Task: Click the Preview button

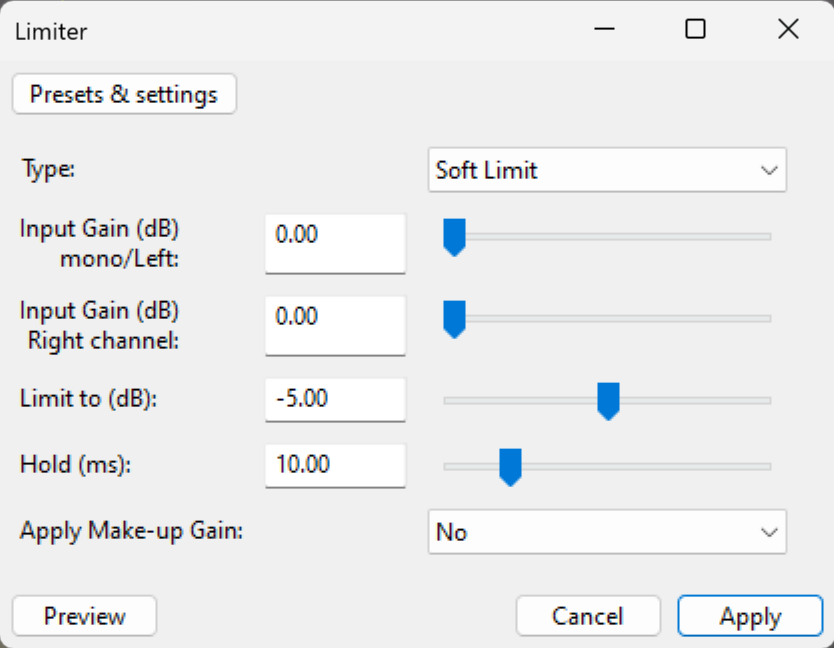Action: (x=84, y=615)
